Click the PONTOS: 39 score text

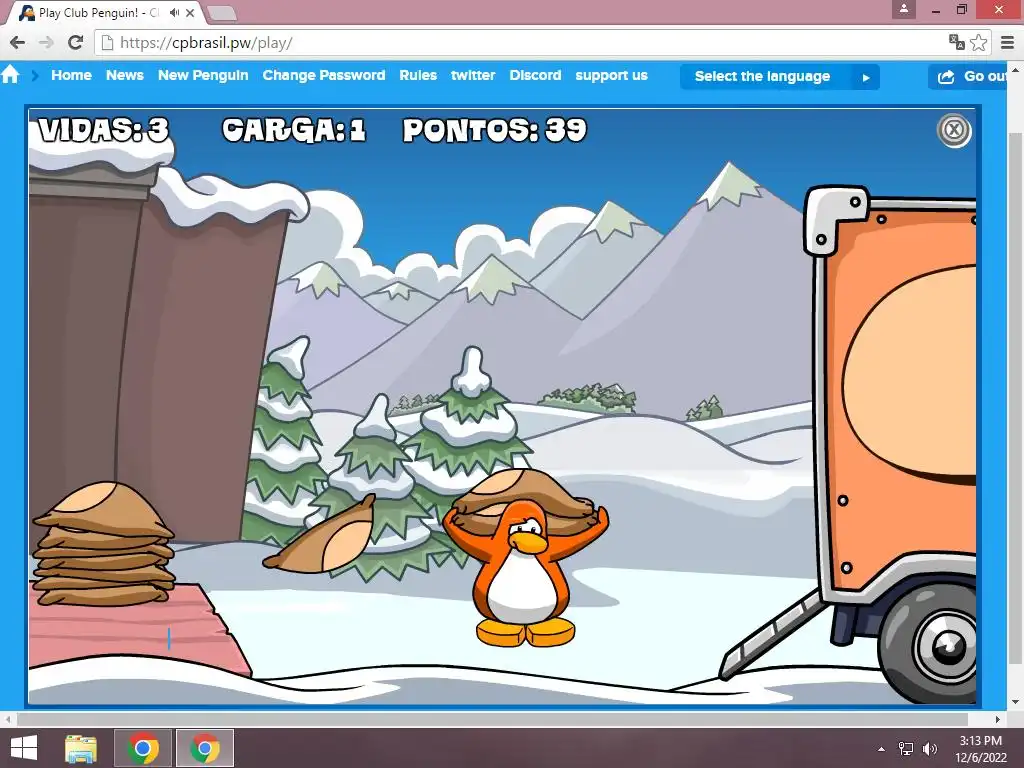tap(494, 130)
